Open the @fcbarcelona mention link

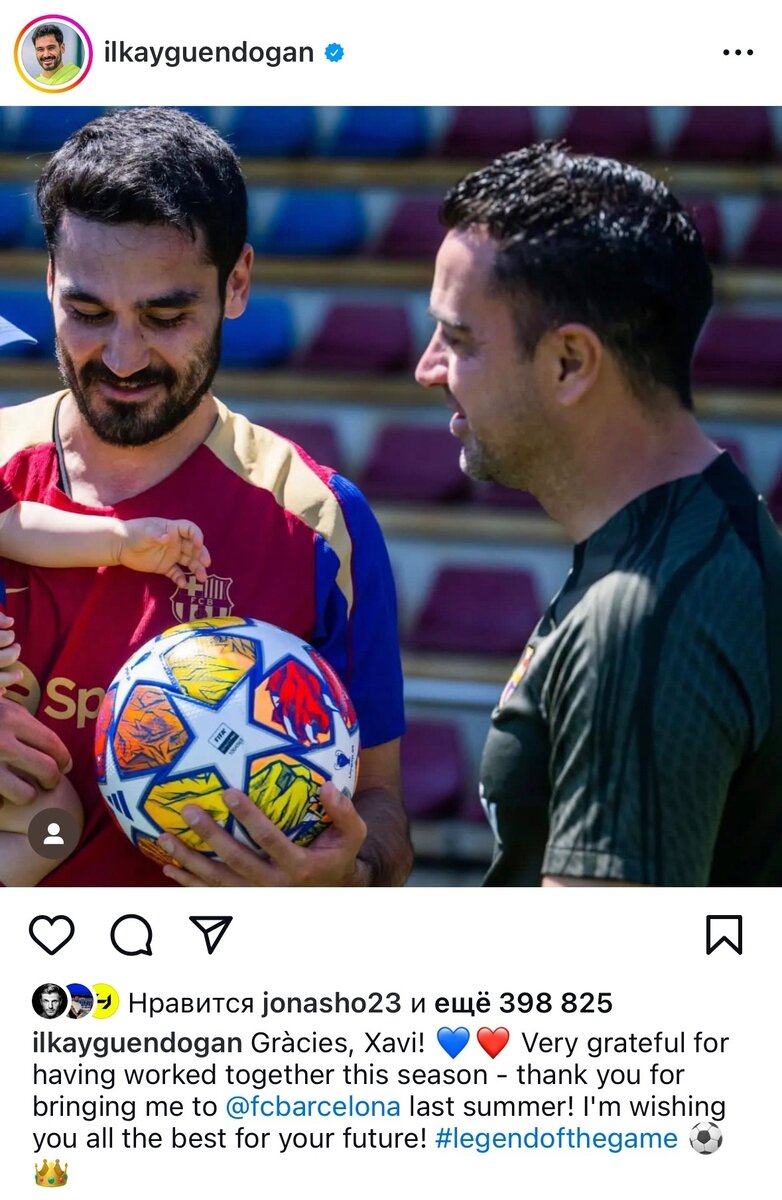[313, 1107]
